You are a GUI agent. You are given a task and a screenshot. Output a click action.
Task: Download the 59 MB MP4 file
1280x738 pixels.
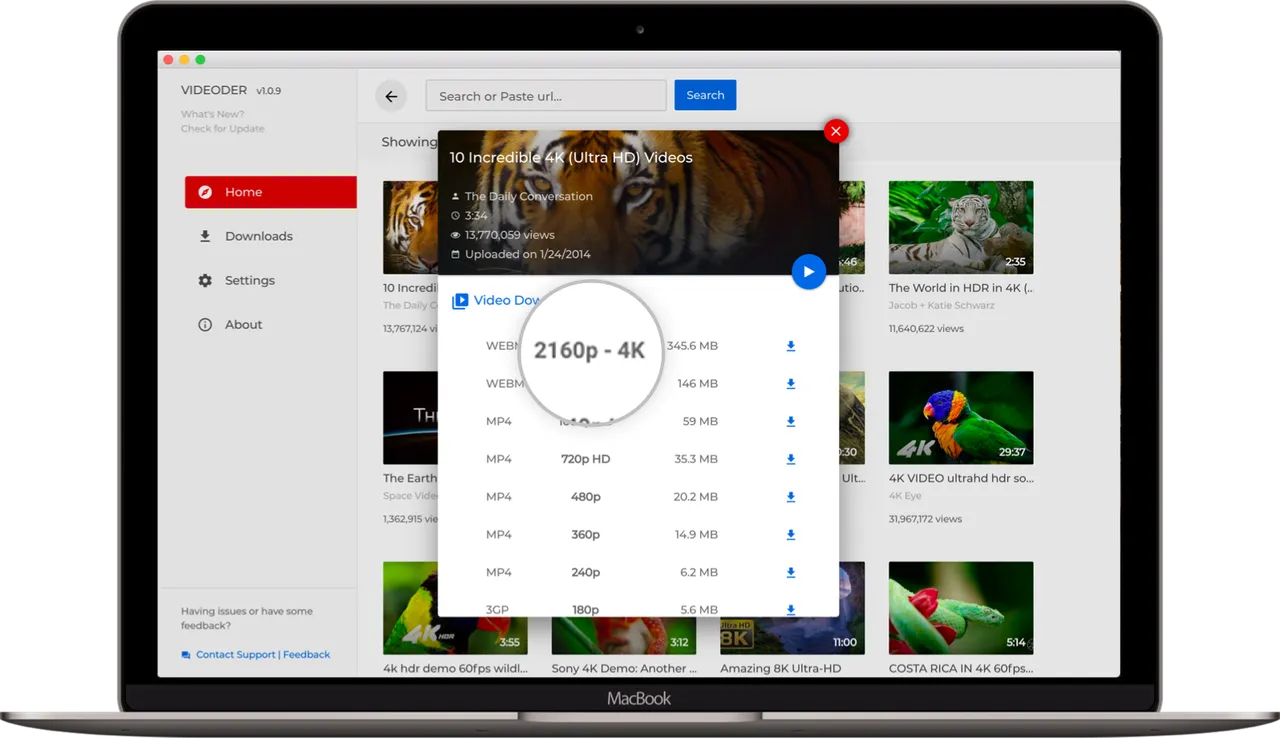coord(790,422)
